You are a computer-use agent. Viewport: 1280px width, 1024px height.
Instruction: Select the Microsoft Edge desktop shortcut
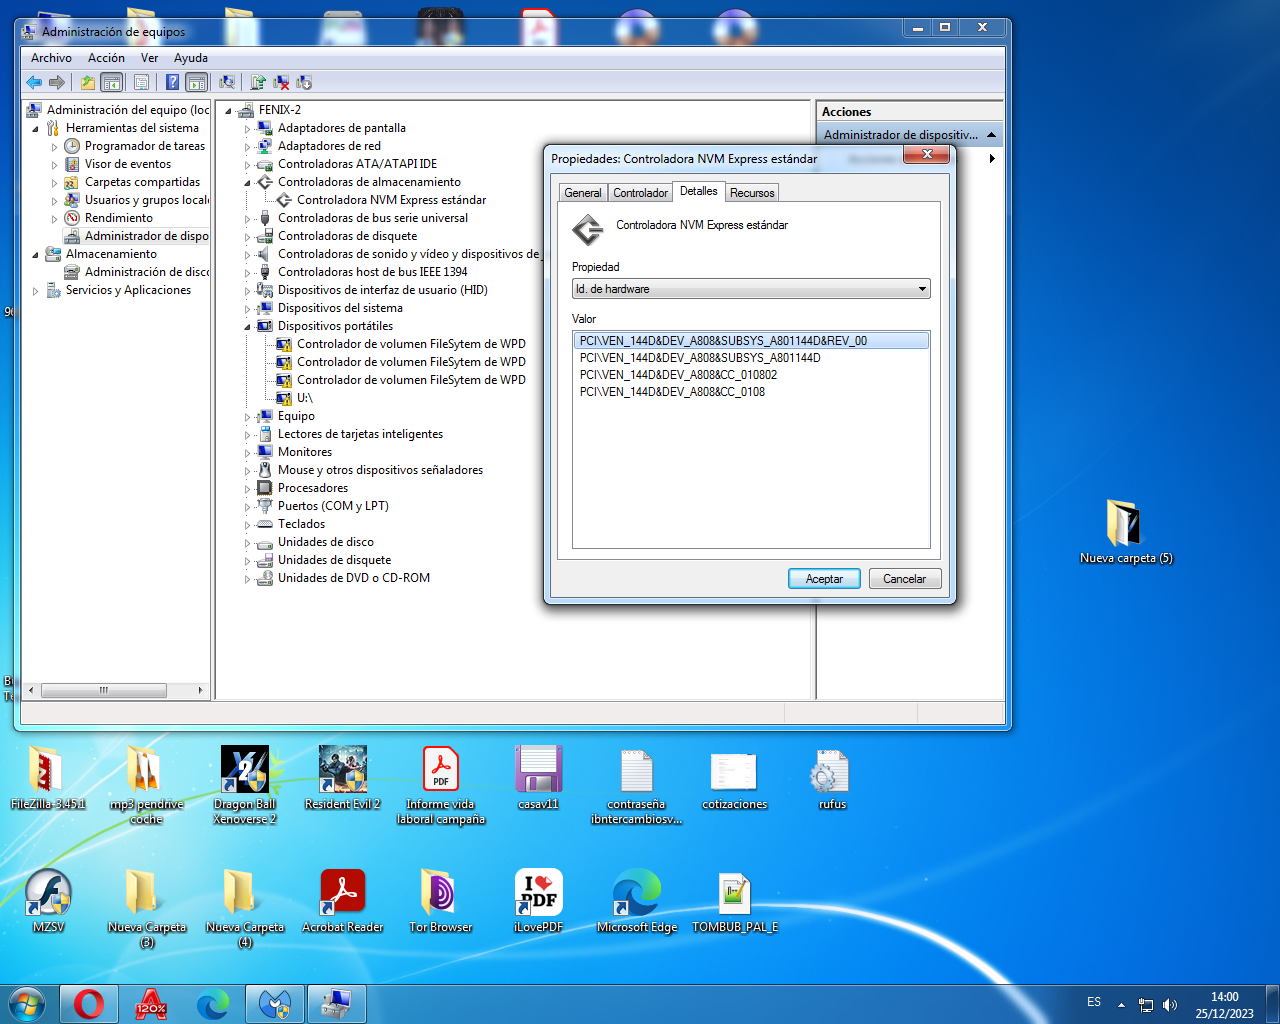(637, 901)
